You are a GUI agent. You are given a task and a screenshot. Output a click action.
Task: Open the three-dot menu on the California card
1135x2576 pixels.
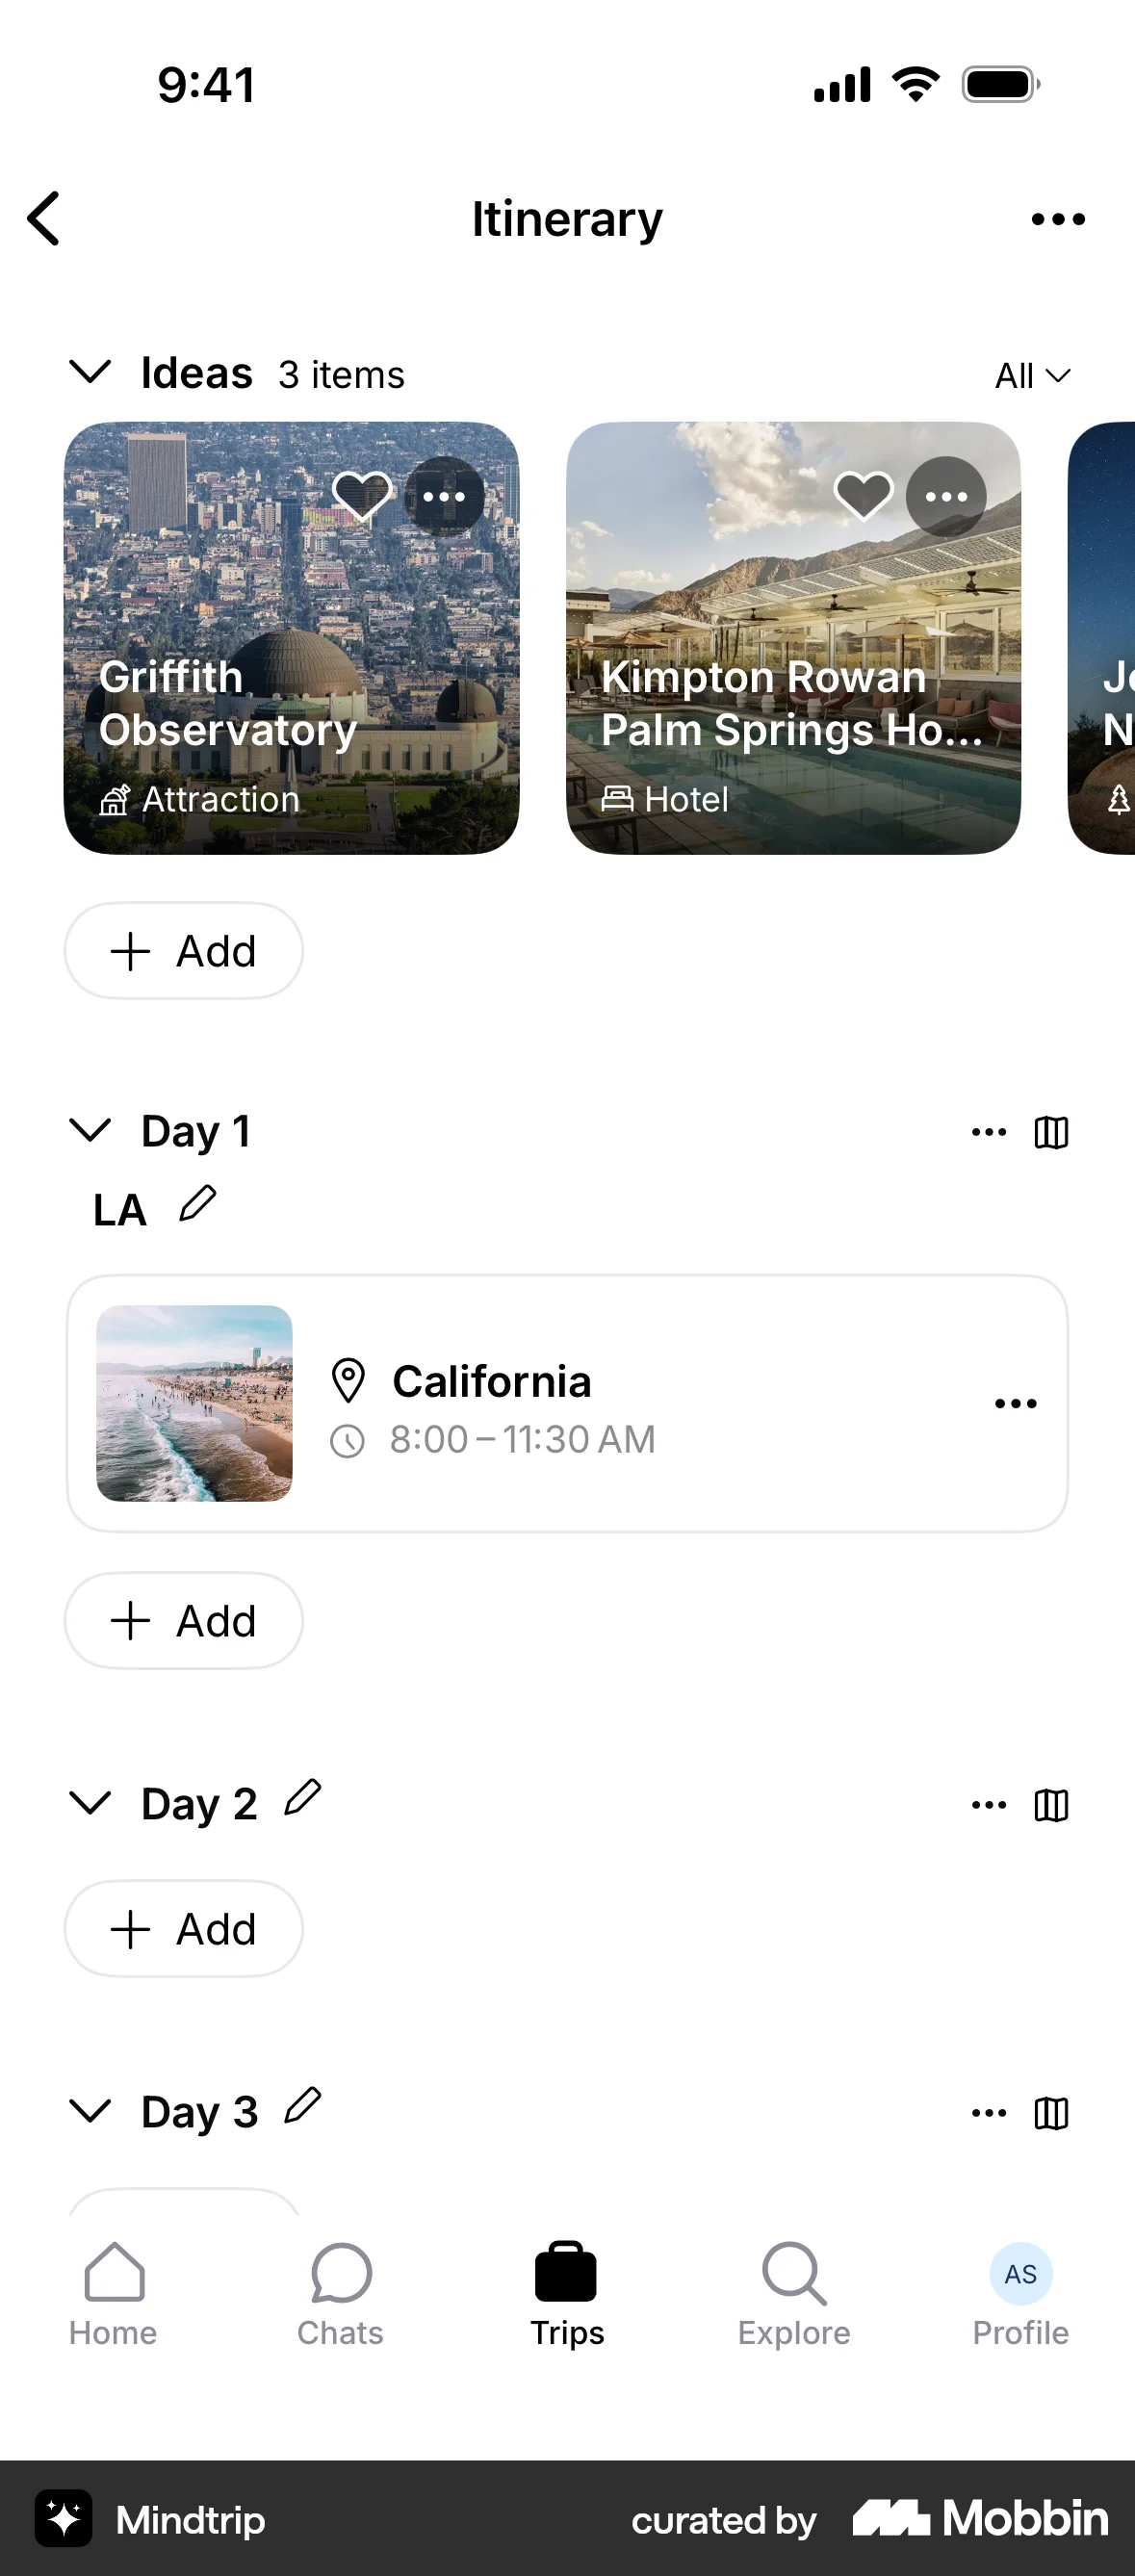(x=1016, y=1403)
